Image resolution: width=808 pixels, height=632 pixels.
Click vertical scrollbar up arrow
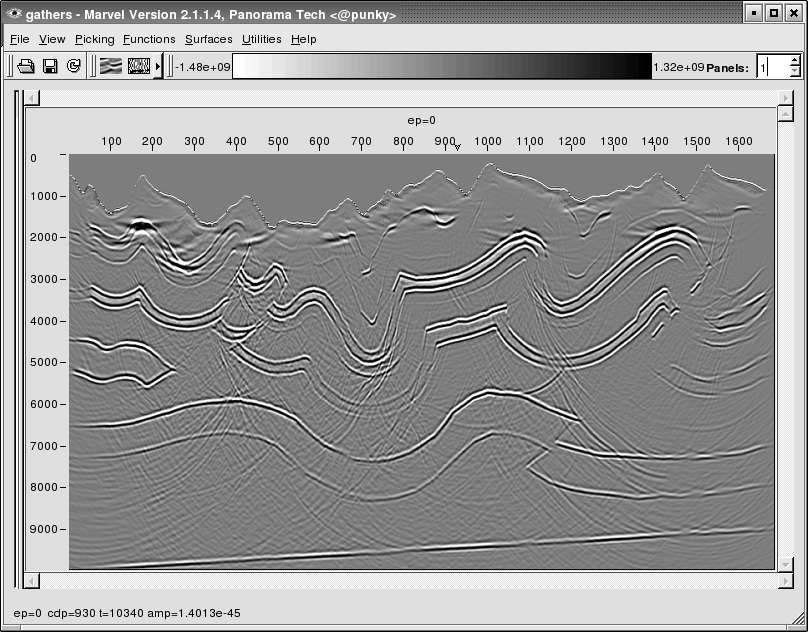[x=785, y=113]
